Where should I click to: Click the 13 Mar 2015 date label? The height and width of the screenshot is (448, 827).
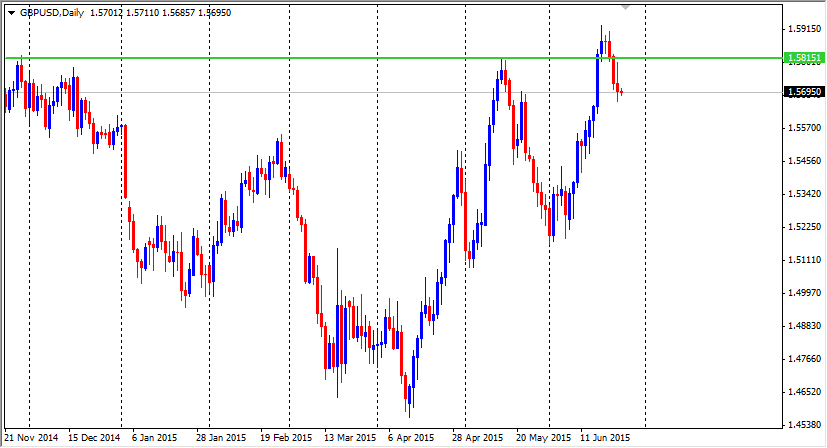350,438
